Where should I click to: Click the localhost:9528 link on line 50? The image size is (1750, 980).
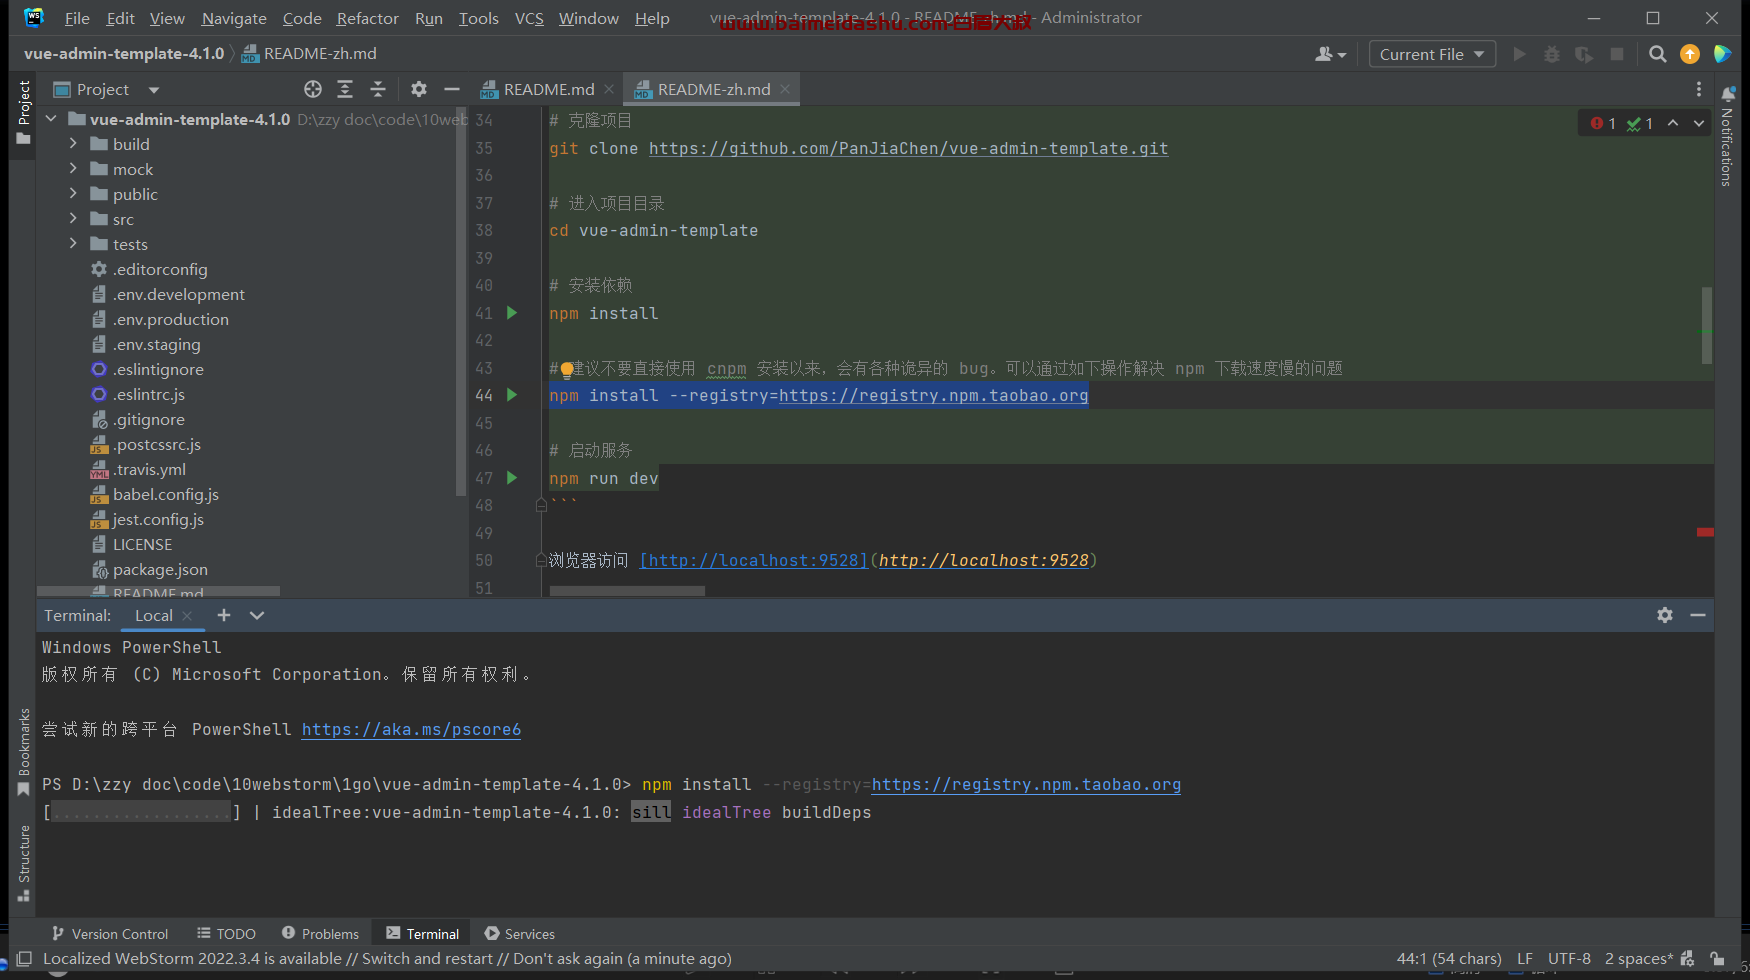[754, 560]
